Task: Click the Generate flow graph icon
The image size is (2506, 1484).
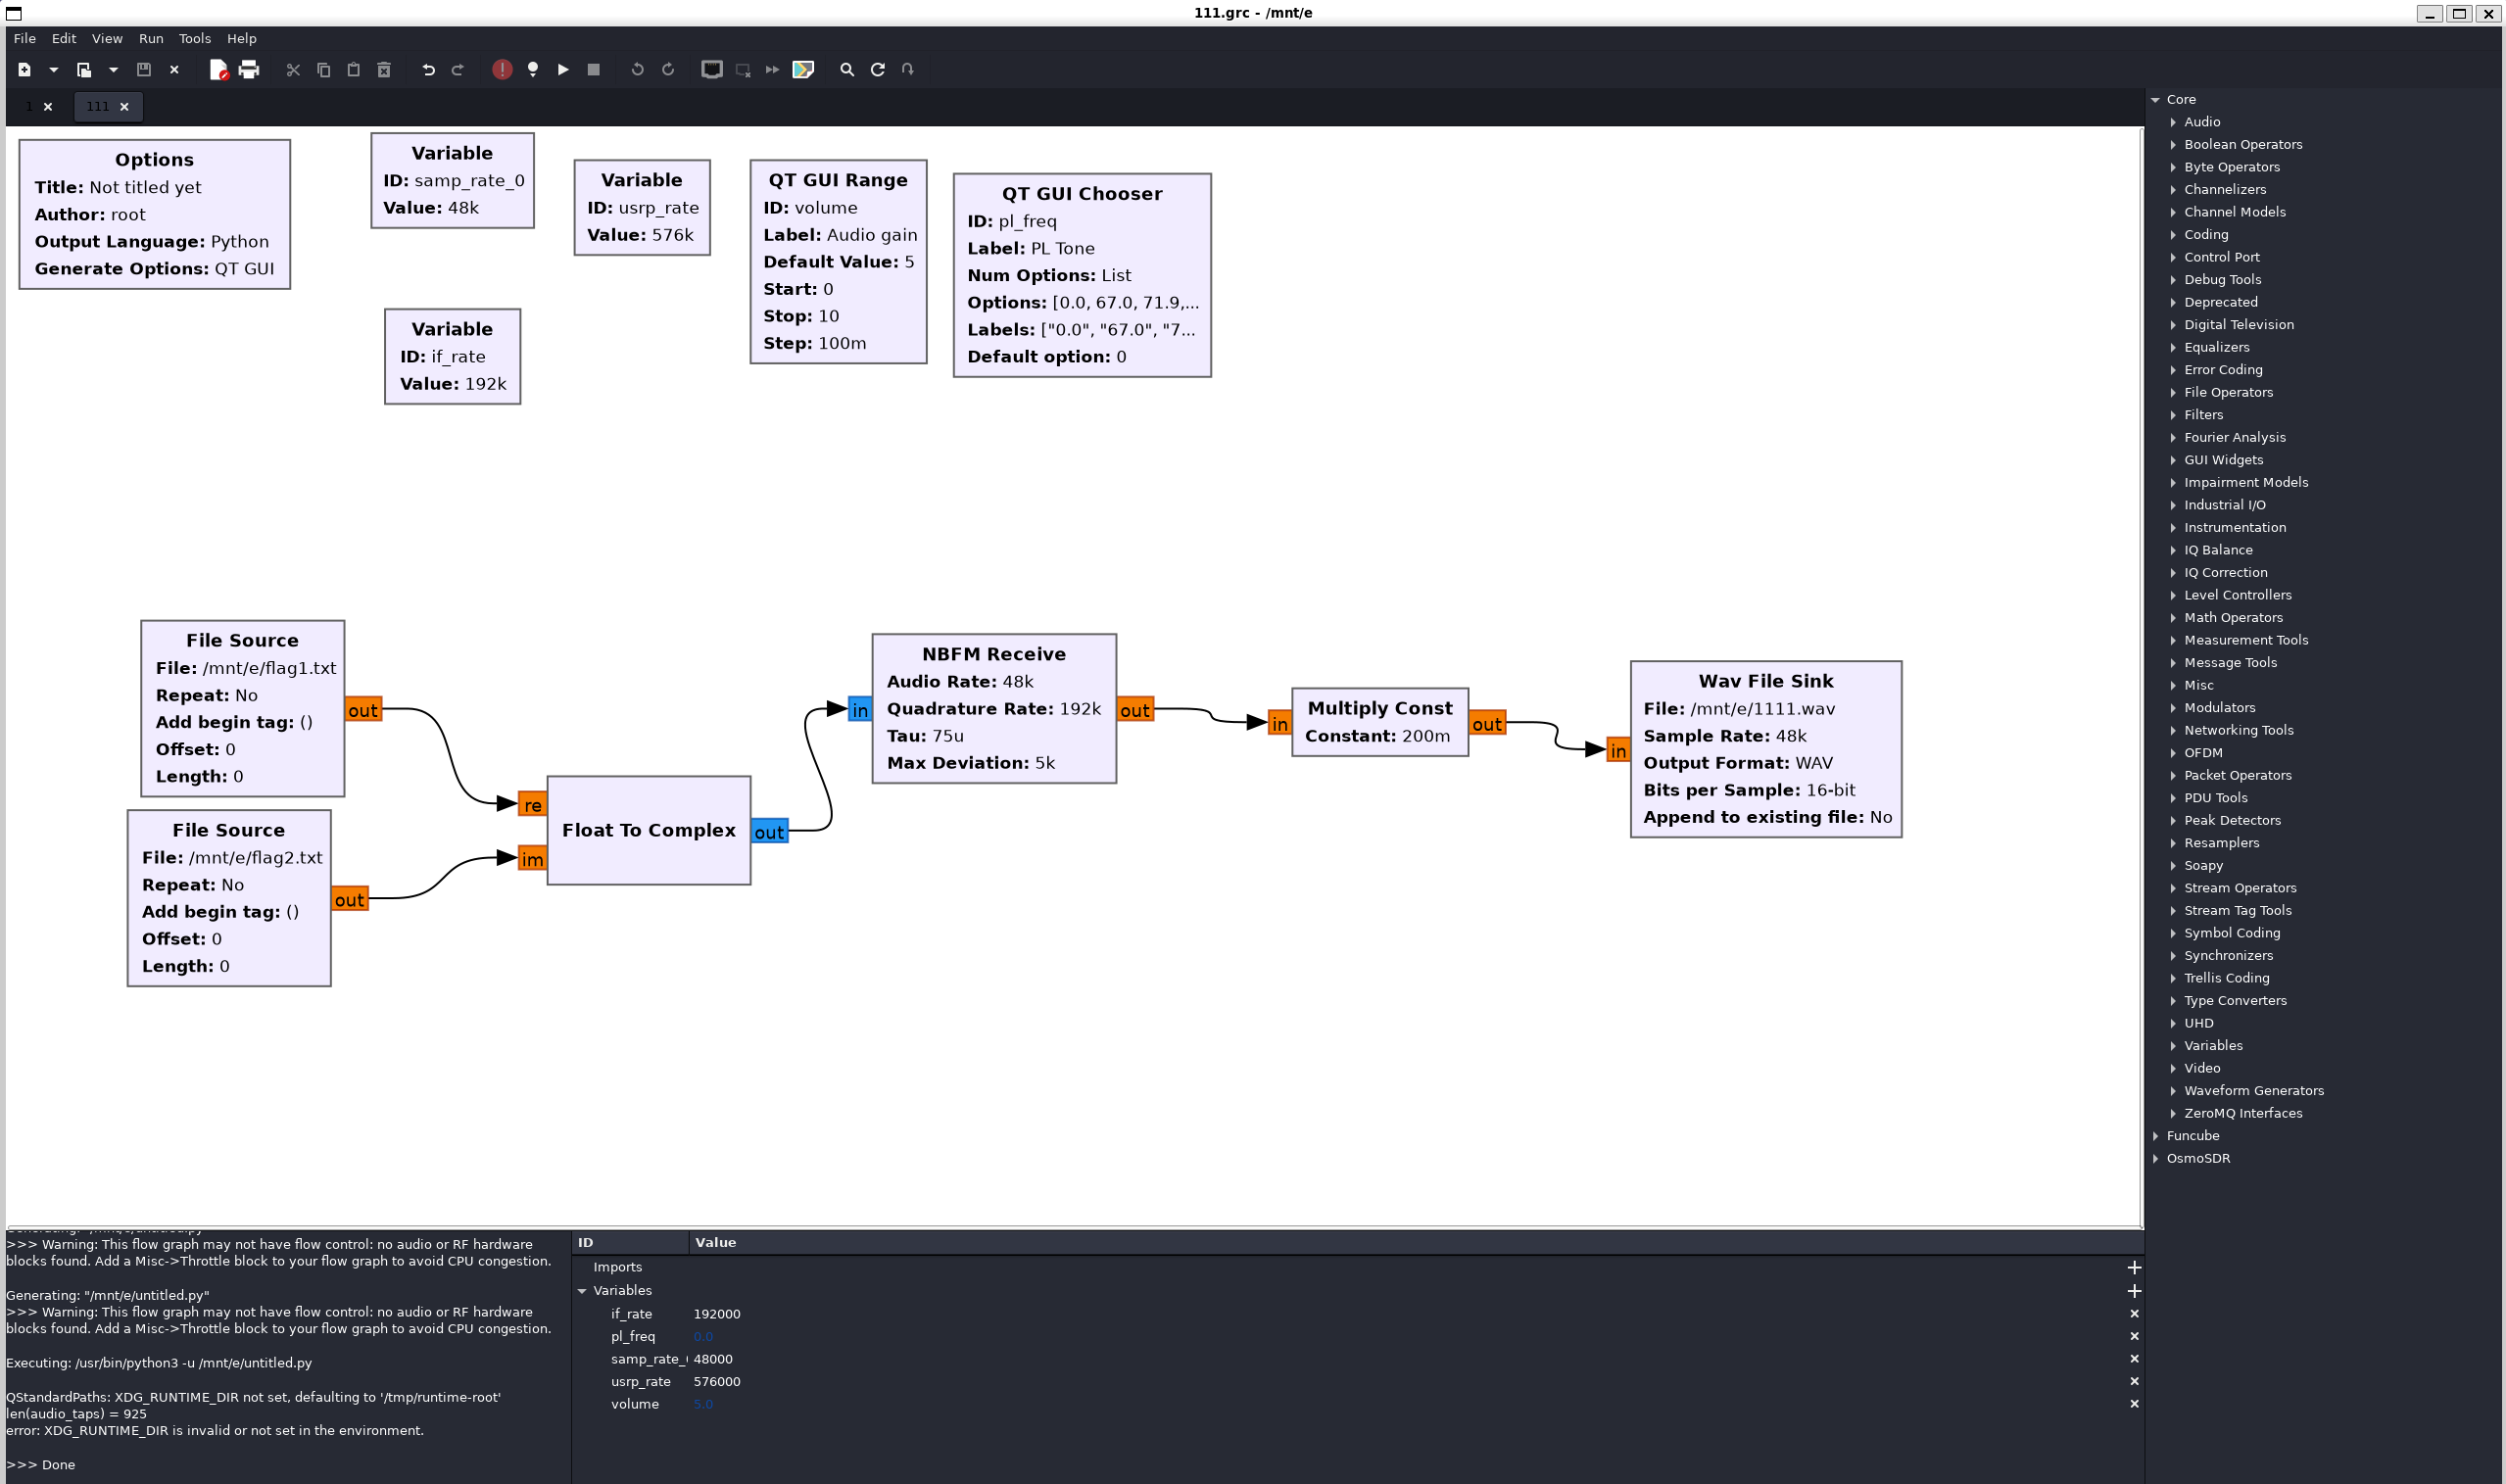Action: 533,69
